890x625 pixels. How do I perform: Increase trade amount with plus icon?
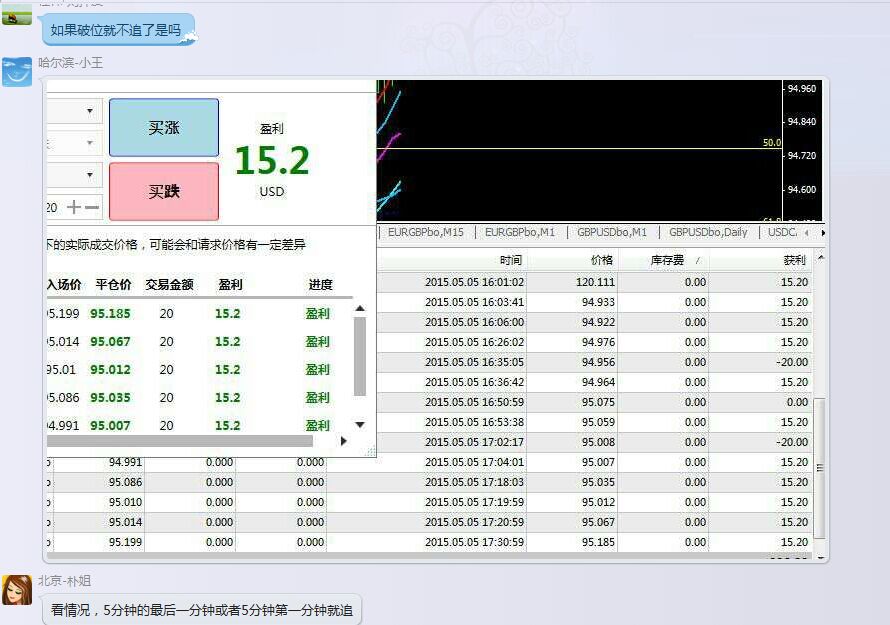point(74,207)
